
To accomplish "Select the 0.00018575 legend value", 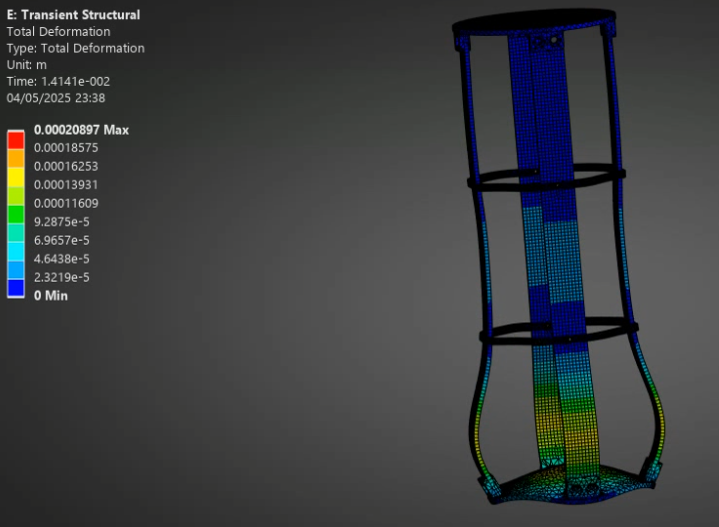I will pos(66,148).
